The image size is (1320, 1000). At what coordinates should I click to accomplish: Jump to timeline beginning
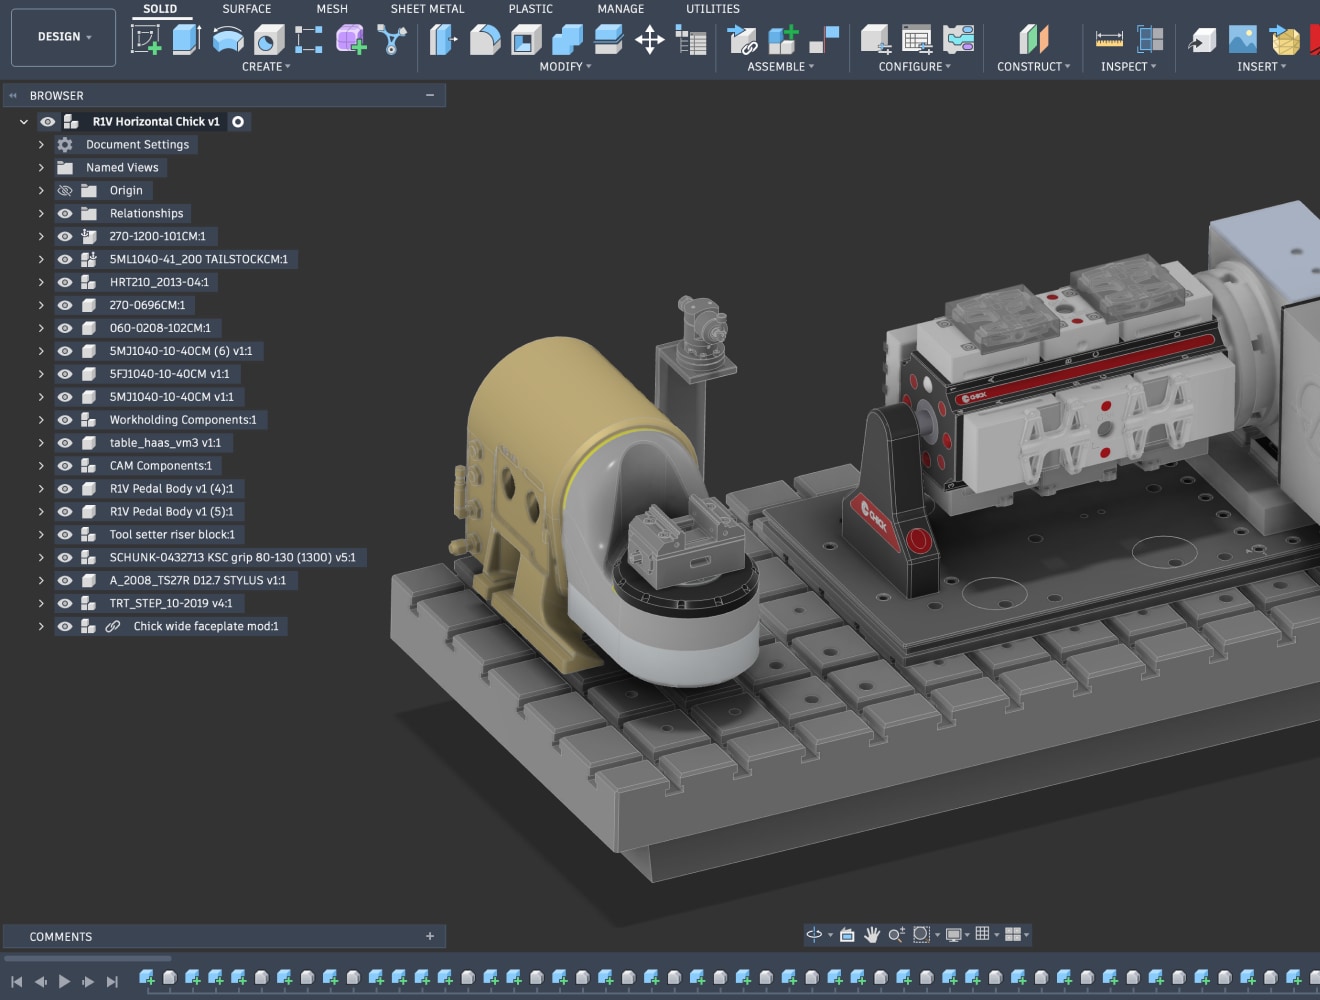[16, 982]
